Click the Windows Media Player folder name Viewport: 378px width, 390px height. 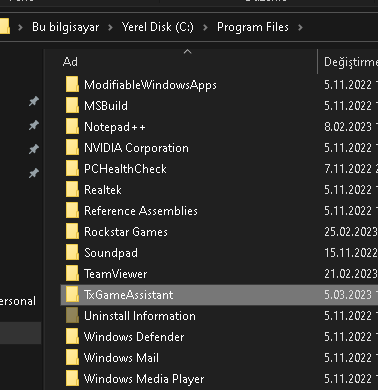[144, 379]
